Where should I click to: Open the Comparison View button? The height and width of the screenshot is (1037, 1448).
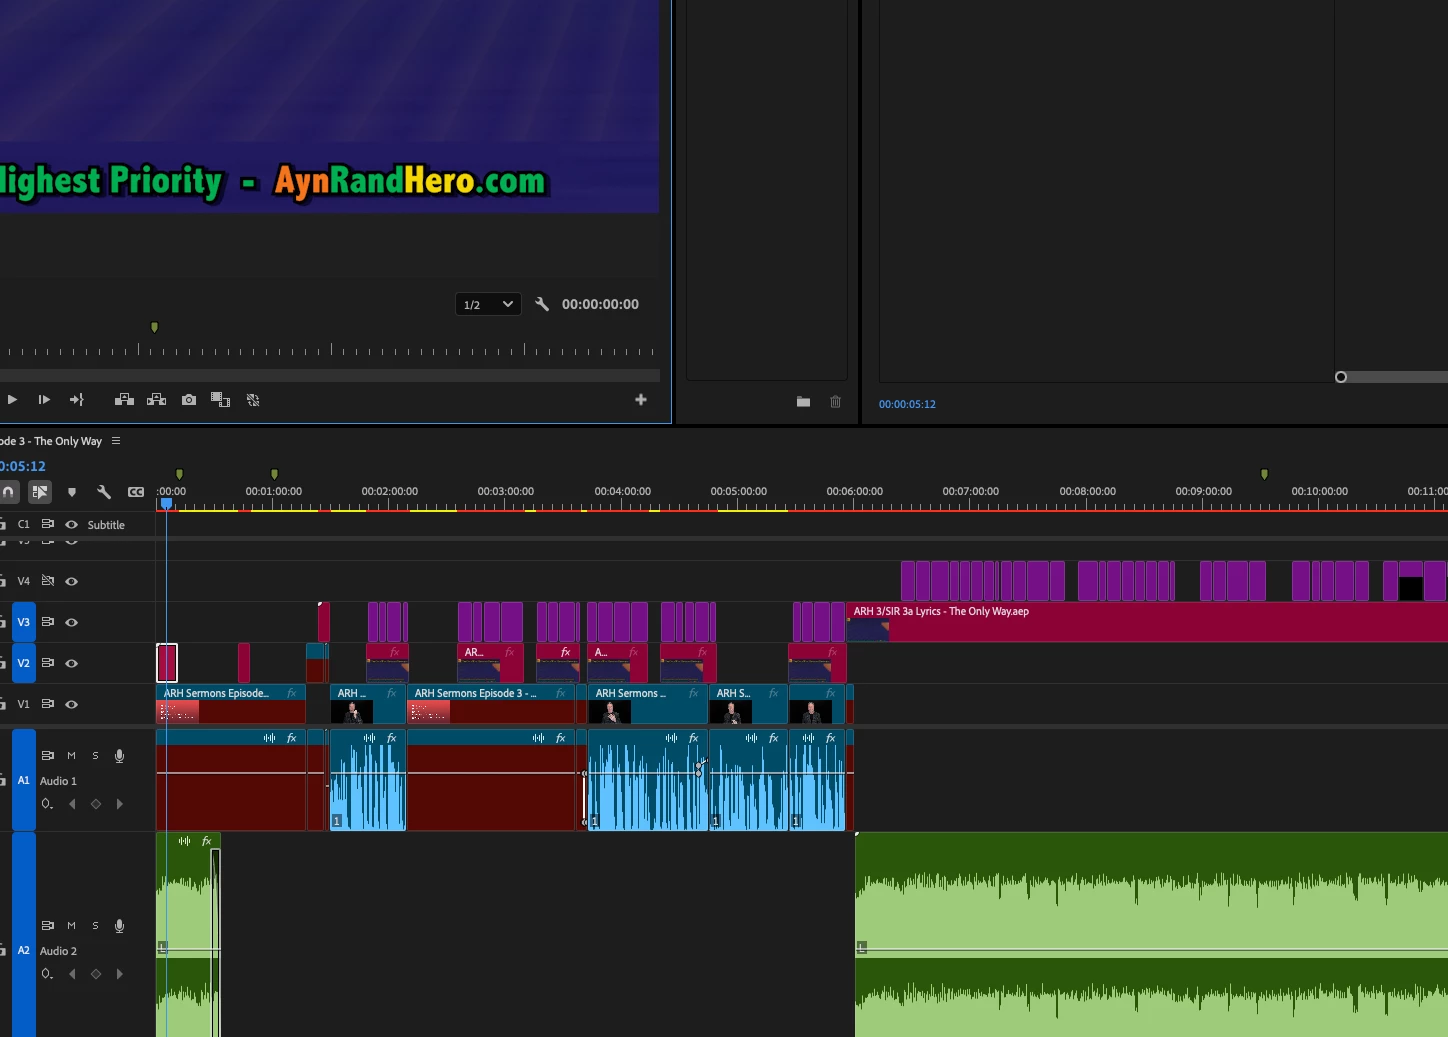point(221,399)
